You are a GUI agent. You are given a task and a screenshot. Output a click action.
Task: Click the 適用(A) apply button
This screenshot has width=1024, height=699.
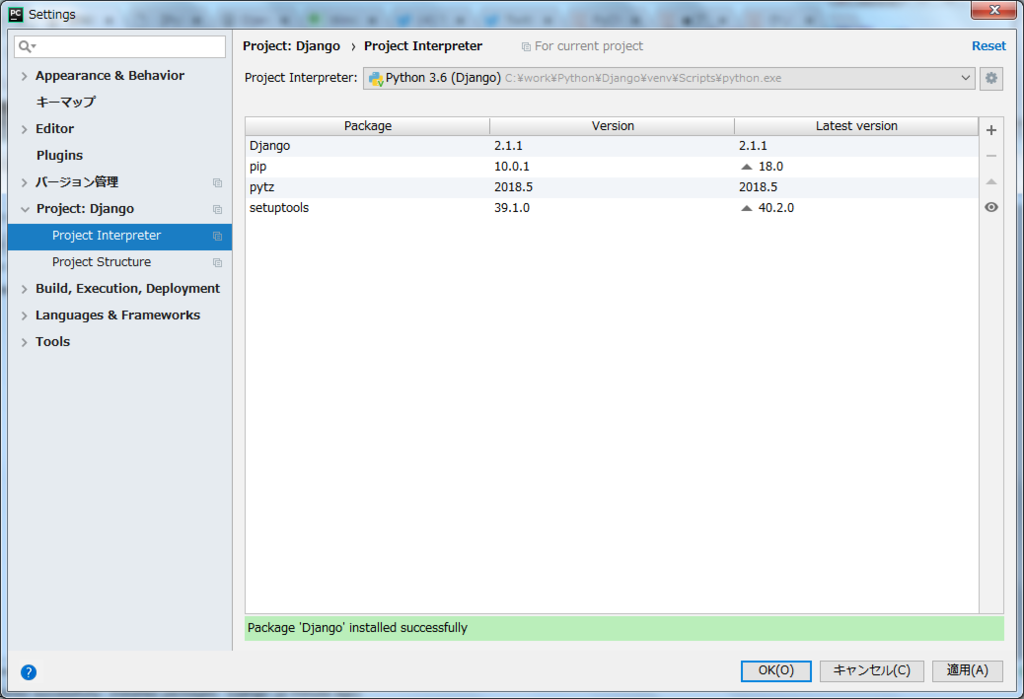pos(967,670)
